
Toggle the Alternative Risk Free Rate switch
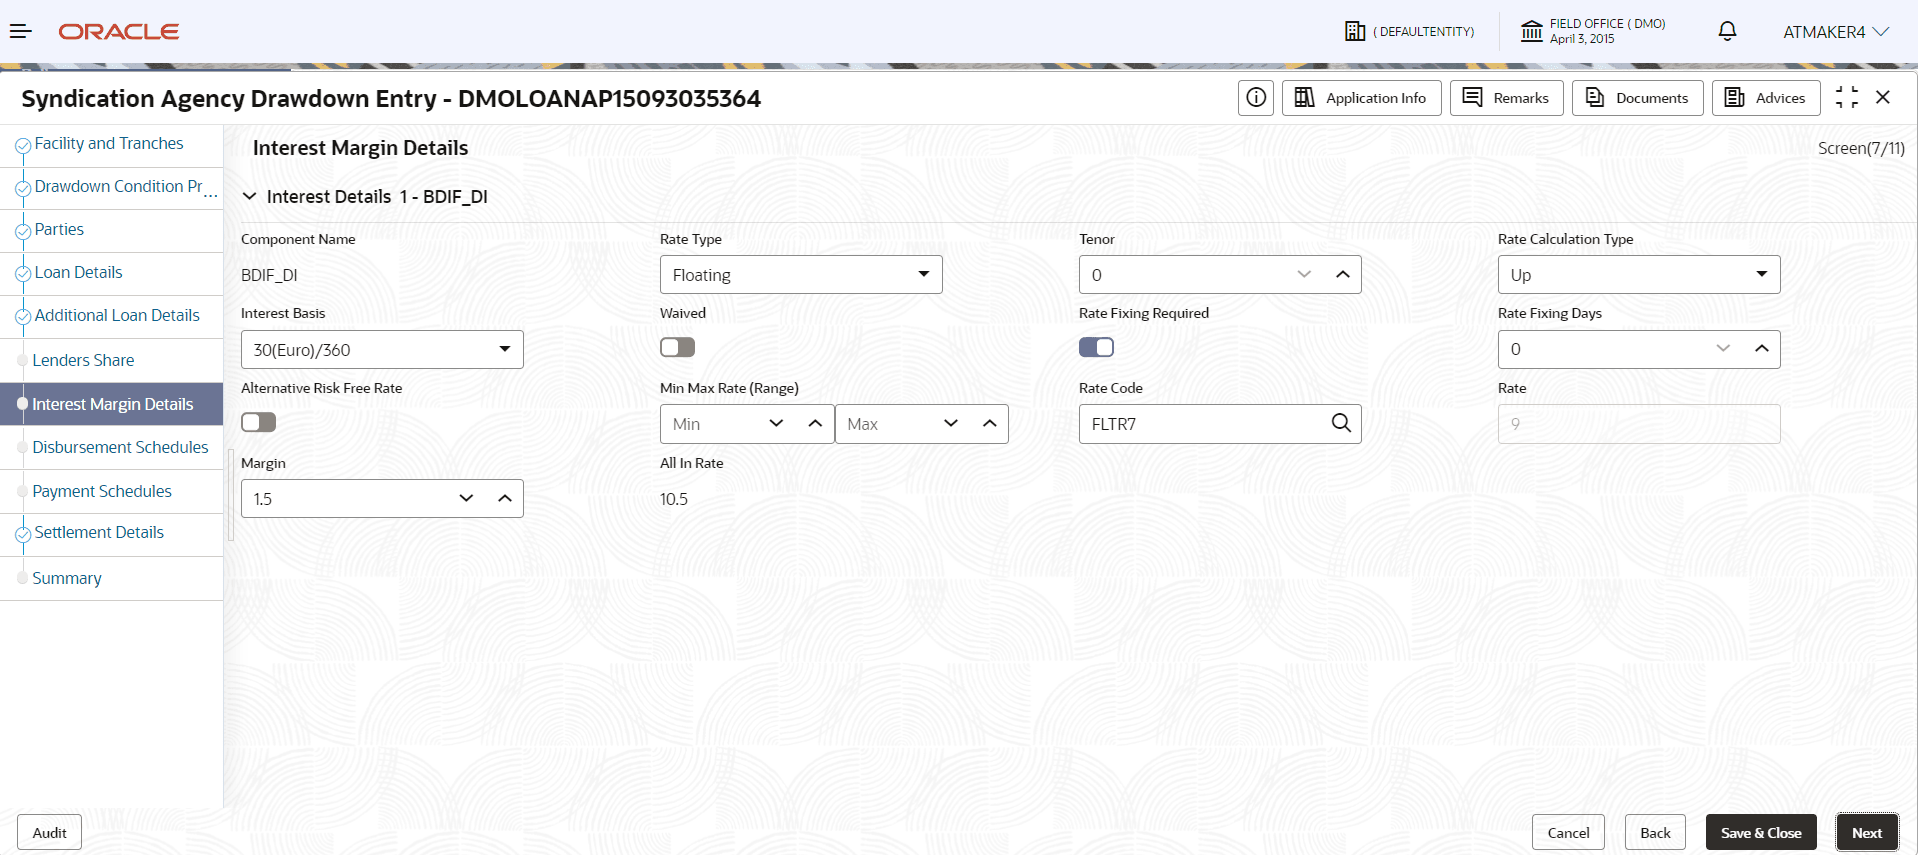[258, 422]
